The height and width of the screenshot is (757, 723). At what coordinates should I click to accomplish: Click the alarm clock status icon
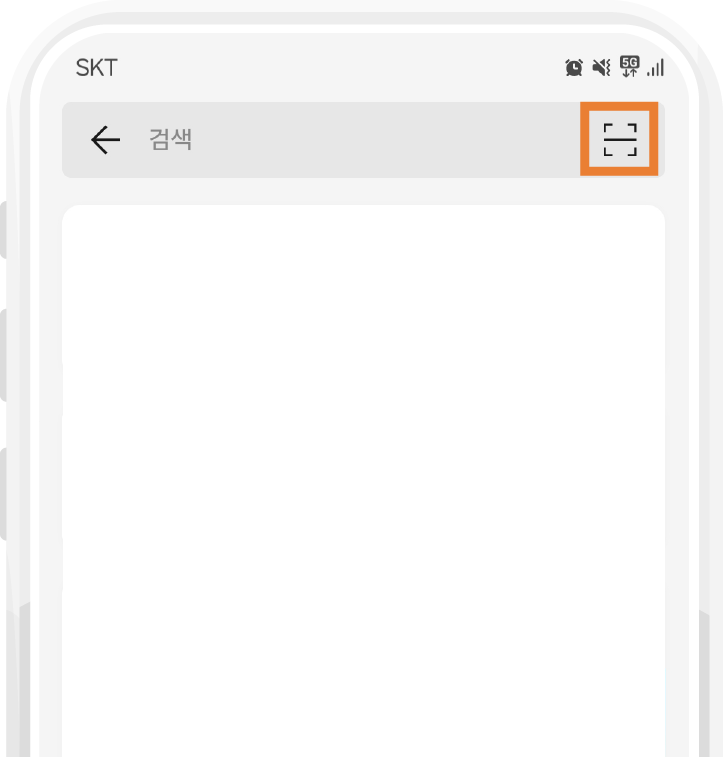pos(574,67)
